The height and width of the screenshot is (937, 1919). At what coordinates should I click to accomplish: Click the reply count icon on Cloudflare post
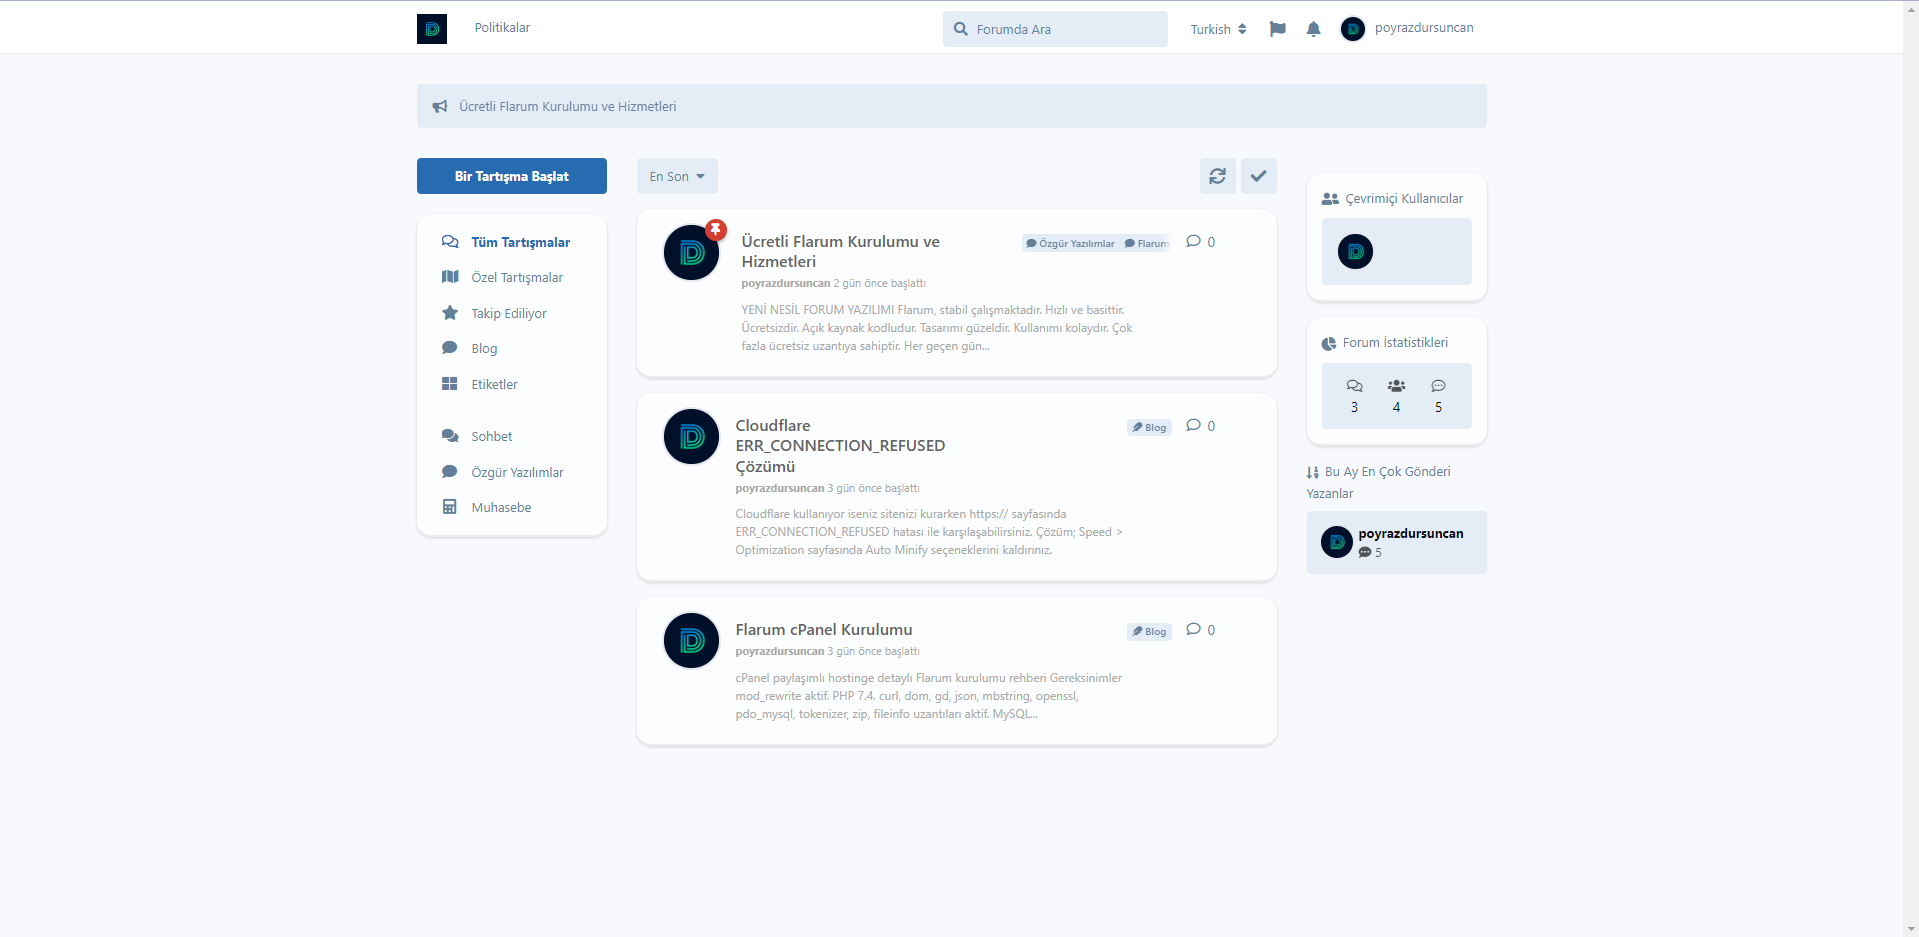tap(1193, 426)
